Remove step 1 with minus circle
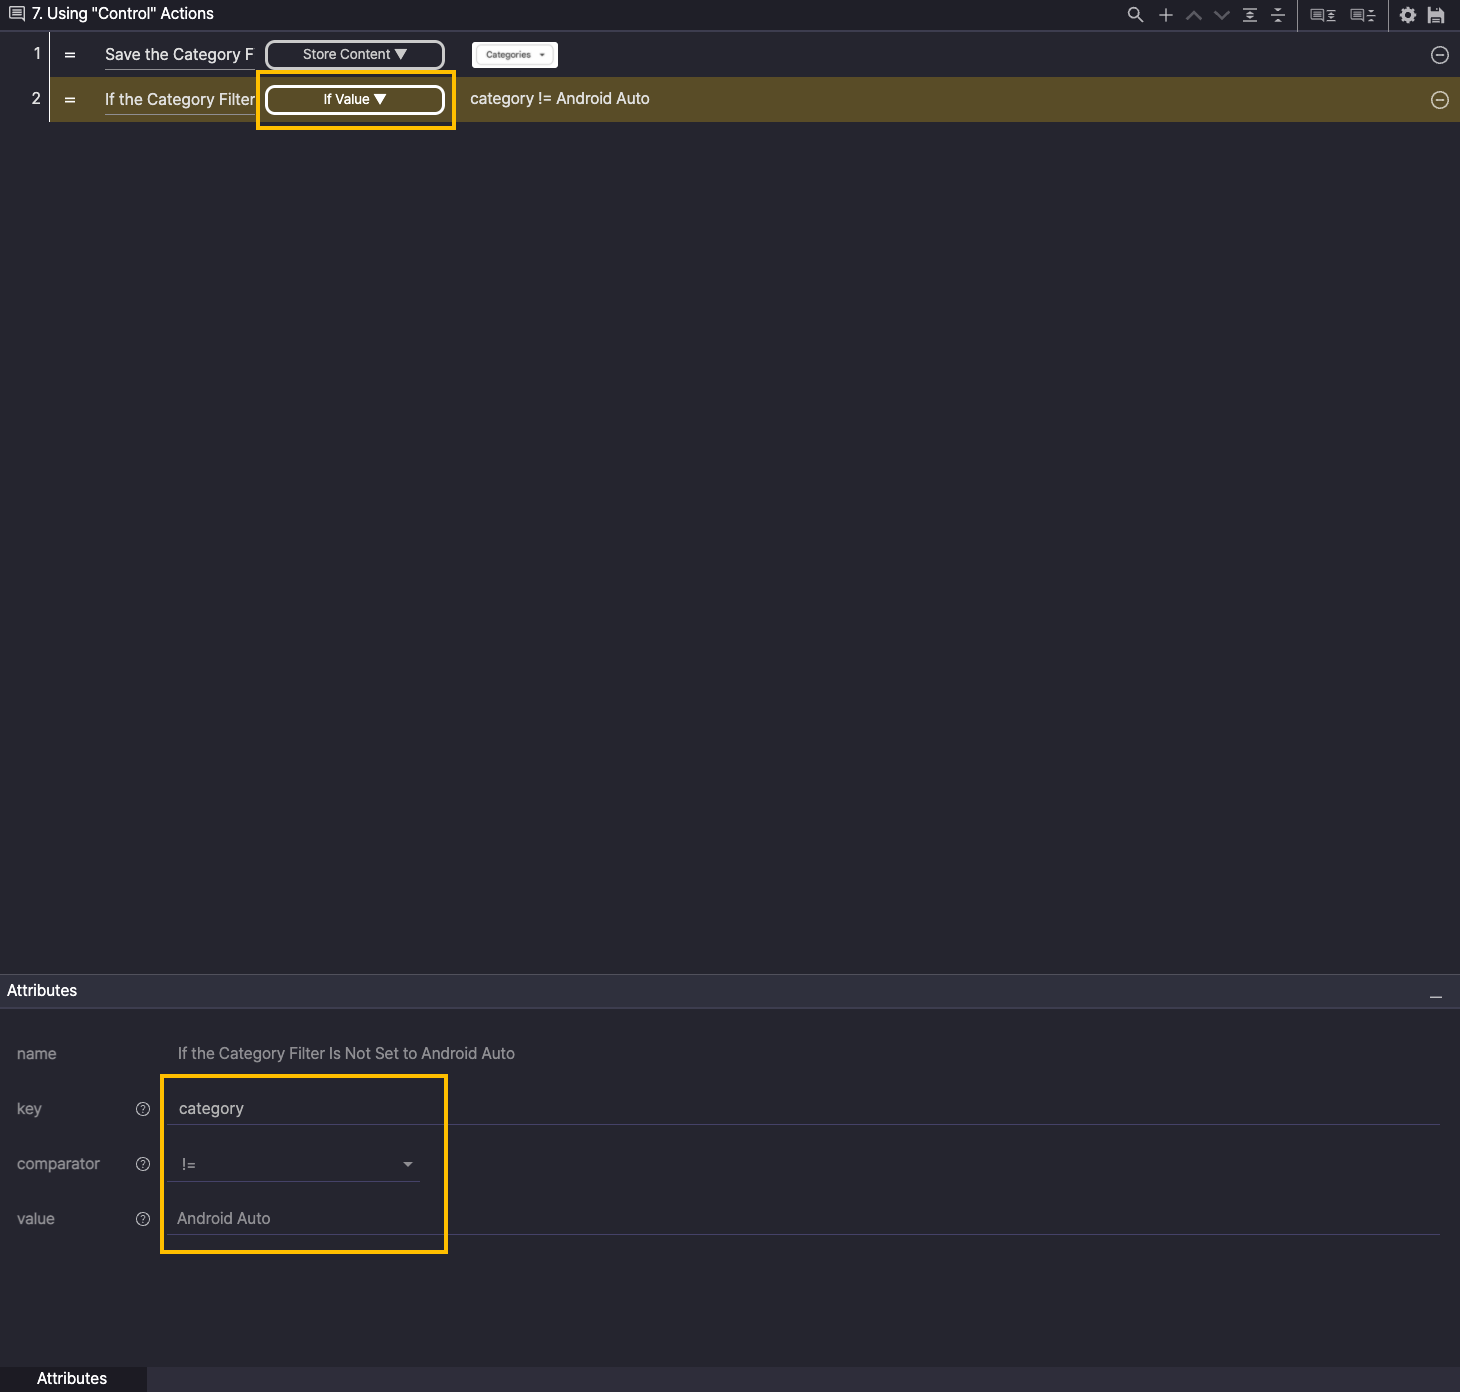Screen dimensions: 1460x1392 coord(1440,55)
